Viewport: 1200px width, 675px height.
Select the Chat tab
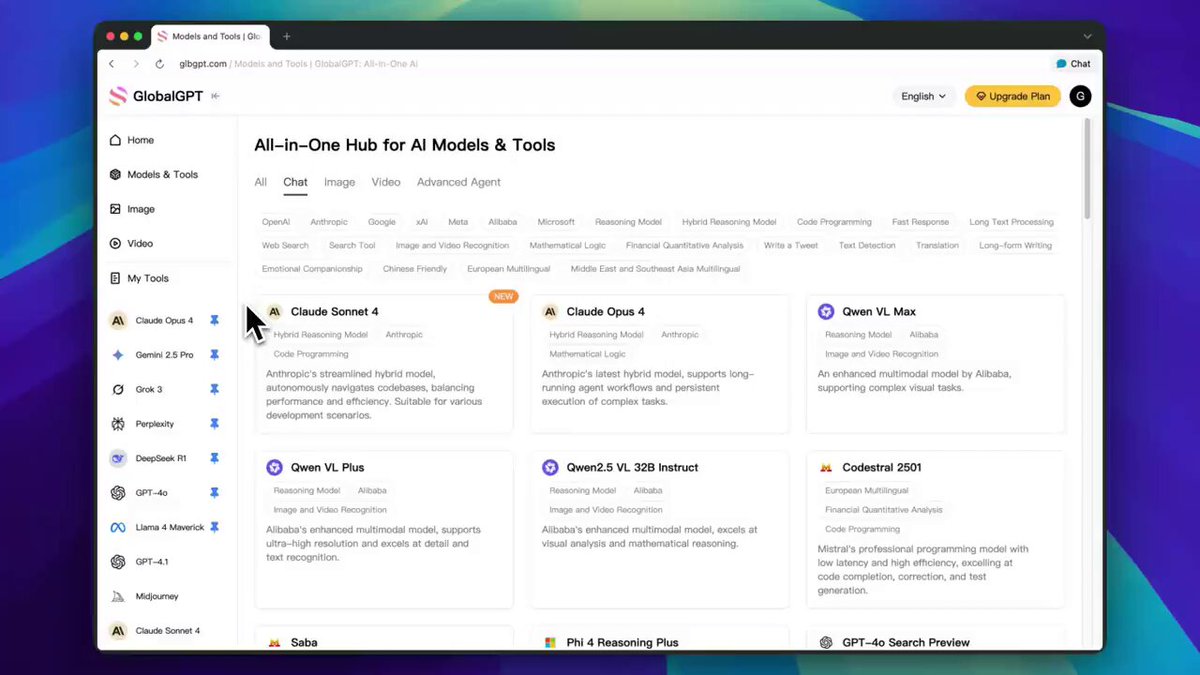(295, 182)
